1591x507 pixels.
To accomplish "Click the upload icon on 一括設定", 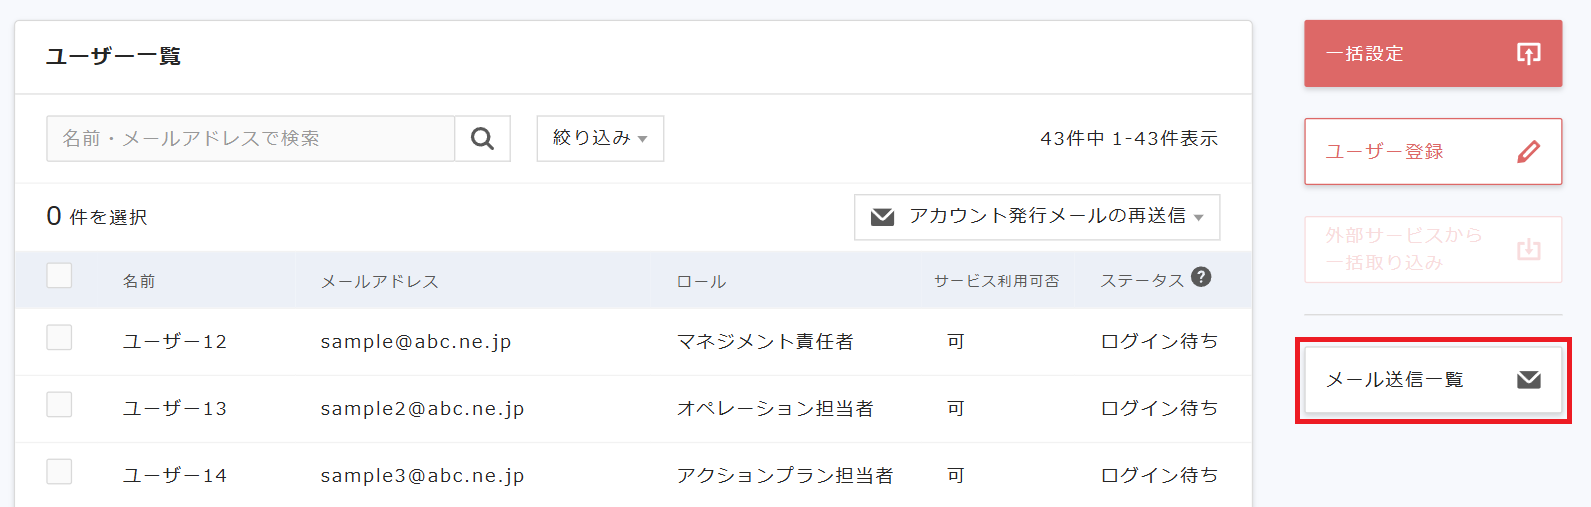I will pos(1528,54).
